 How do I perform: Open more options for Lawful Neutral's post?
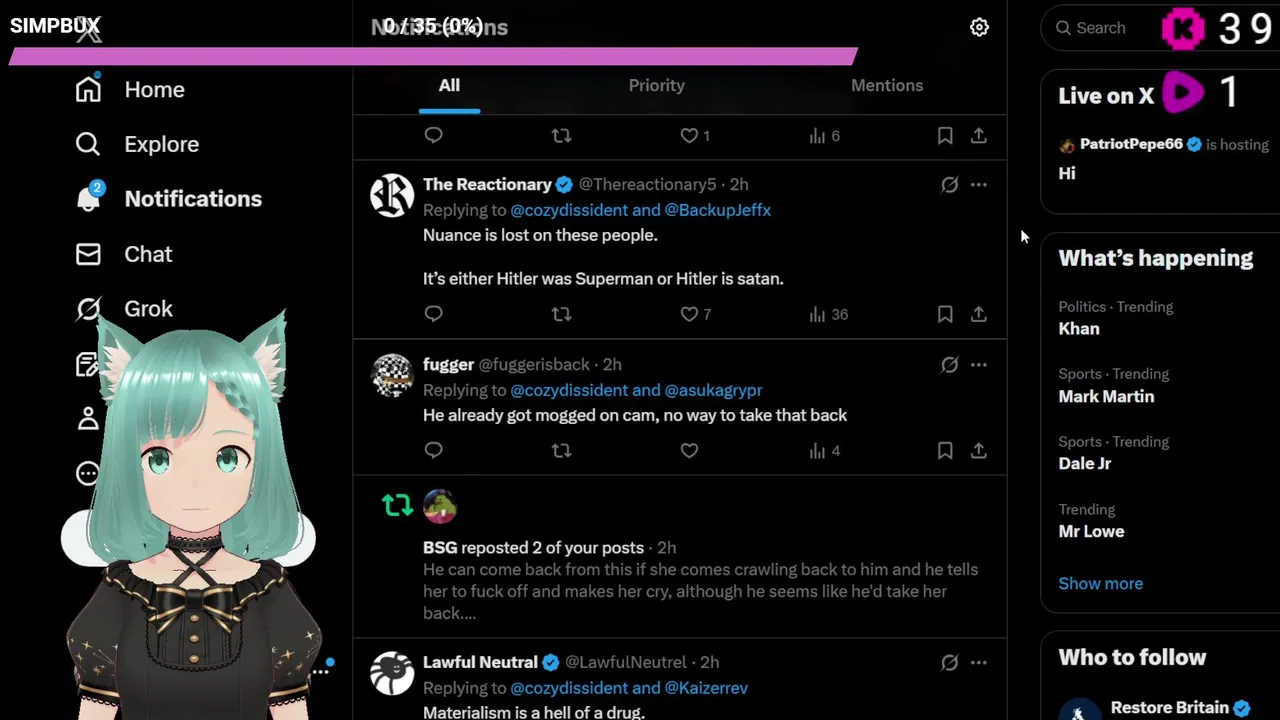979,662
